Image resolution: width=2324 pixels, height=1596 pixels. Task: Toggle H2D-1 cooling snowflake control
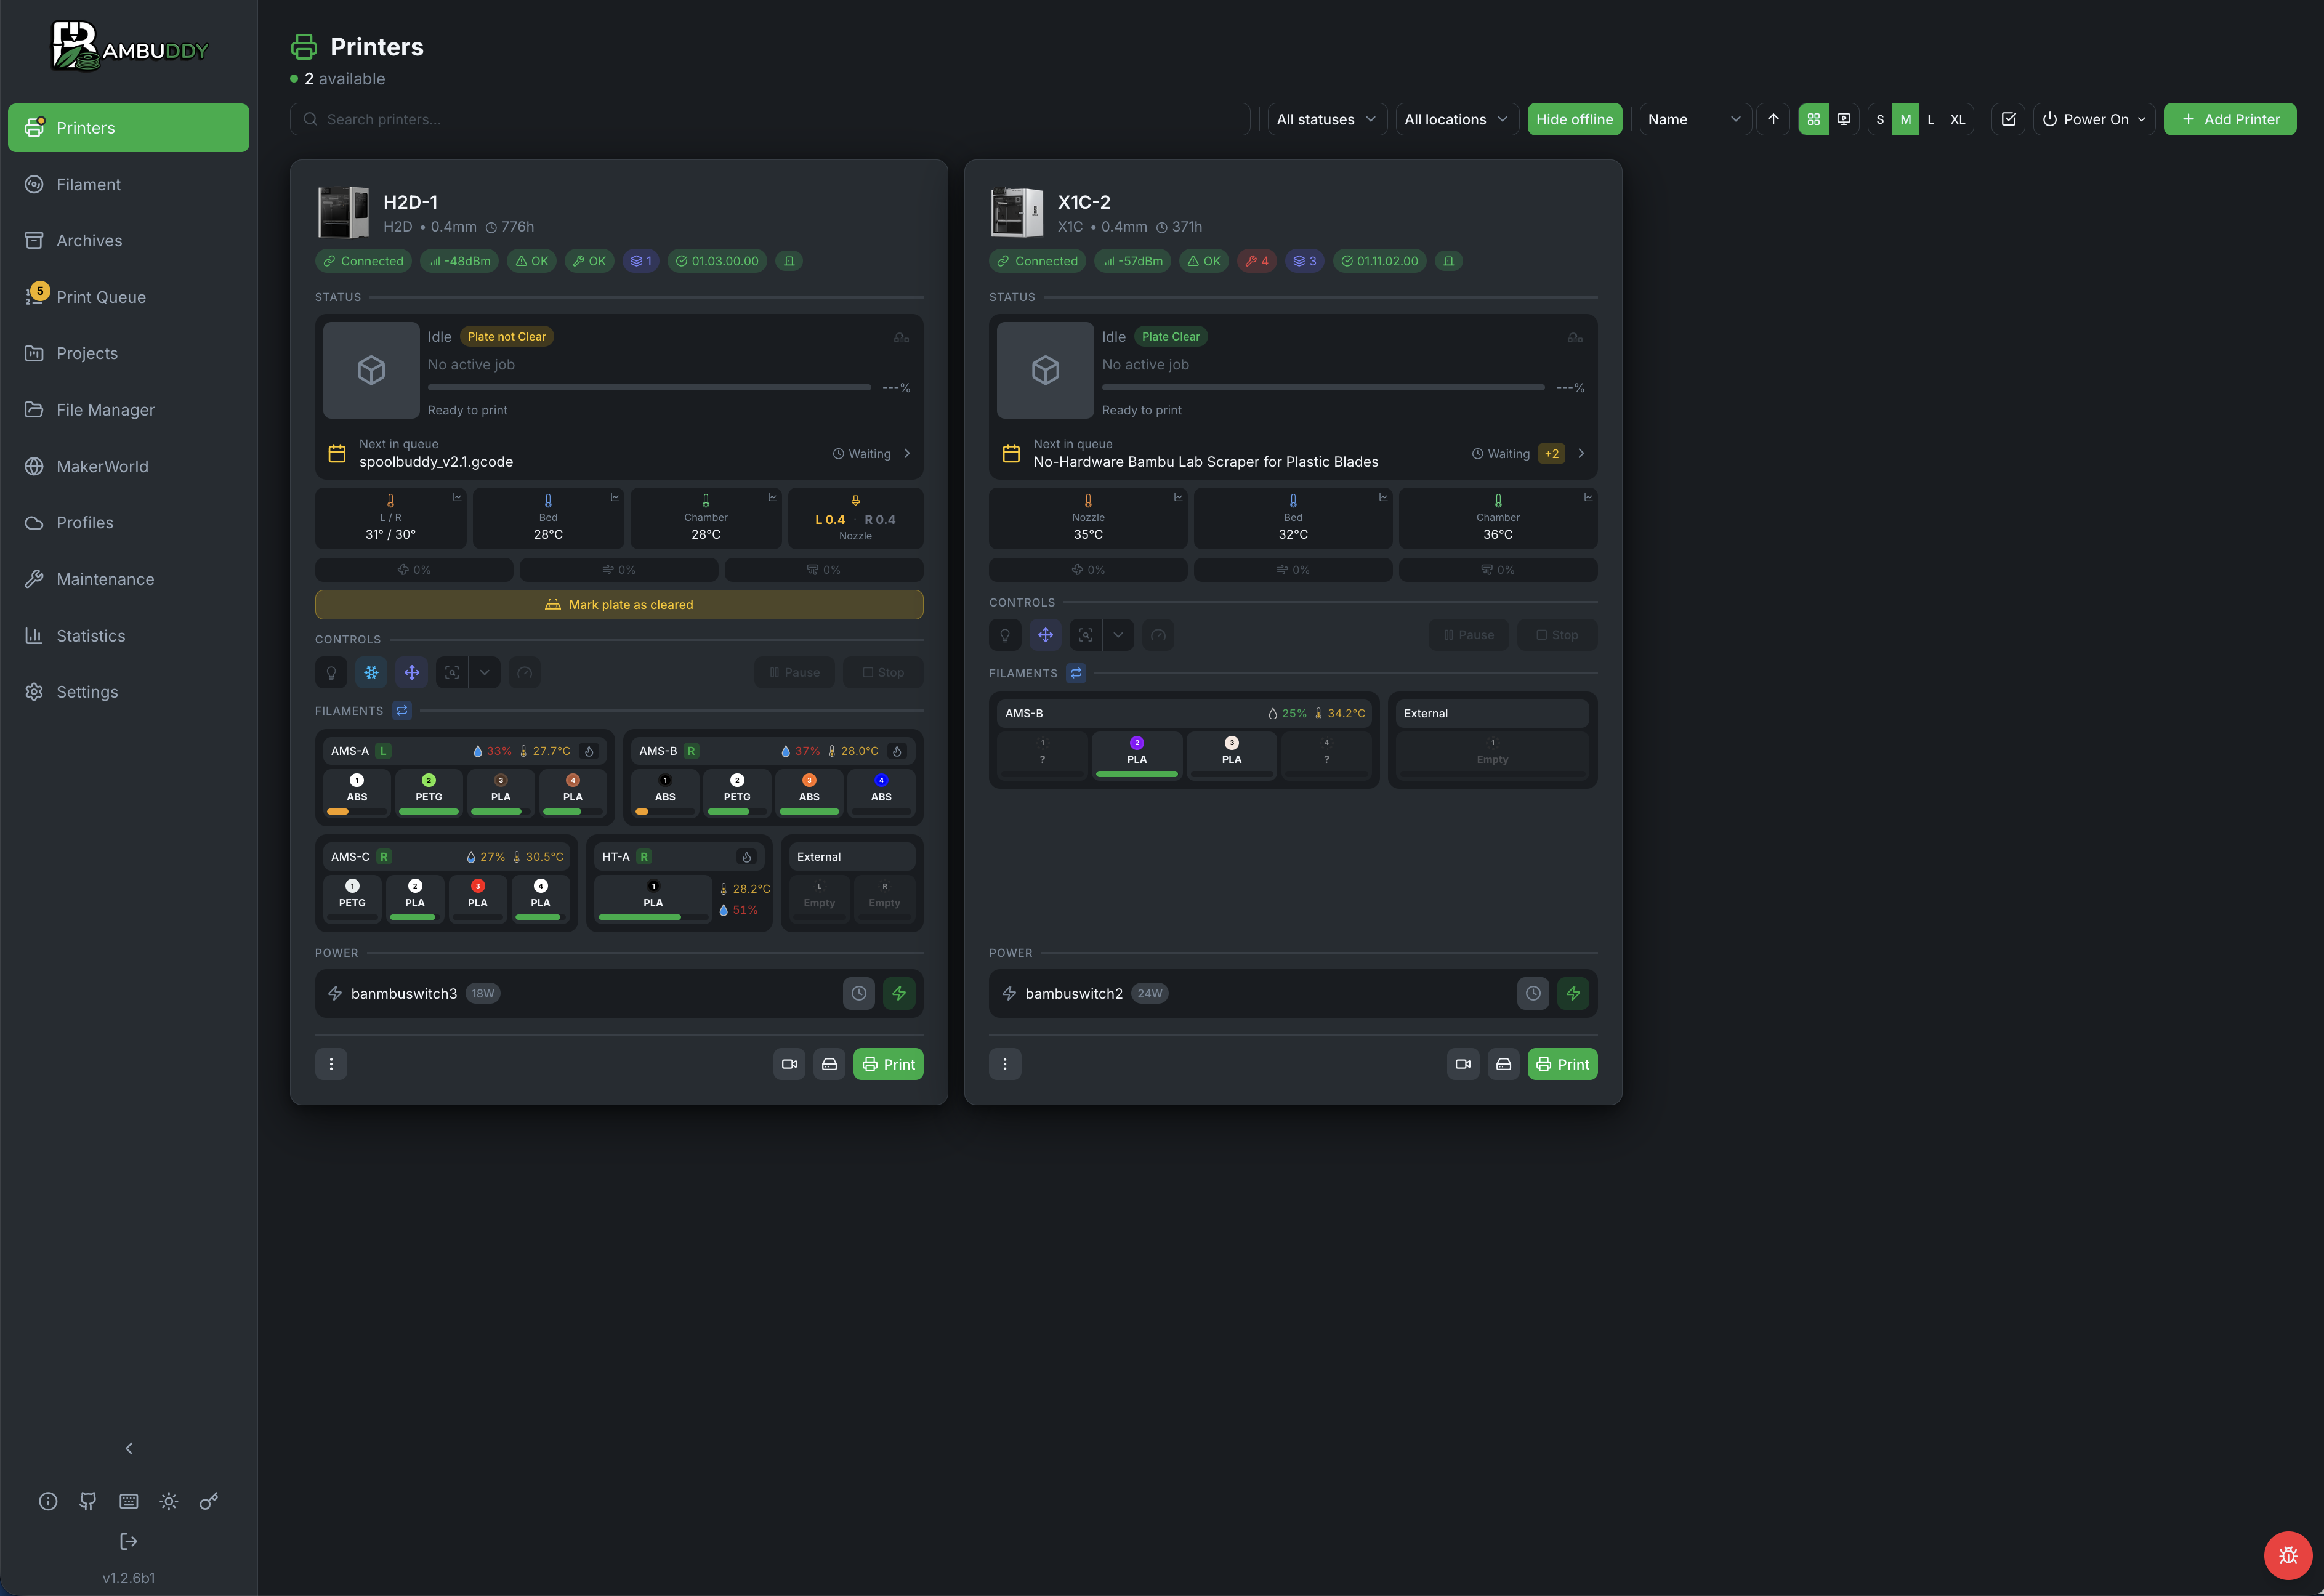point(371,673)
